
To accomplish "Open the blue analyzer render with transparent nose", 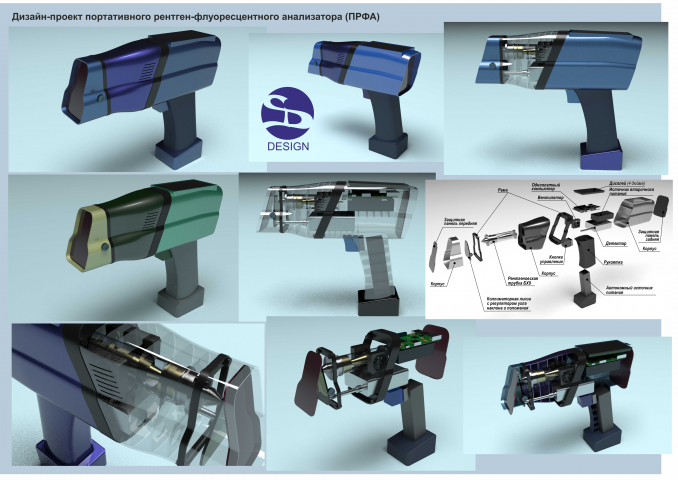I will tap(556, 99).
